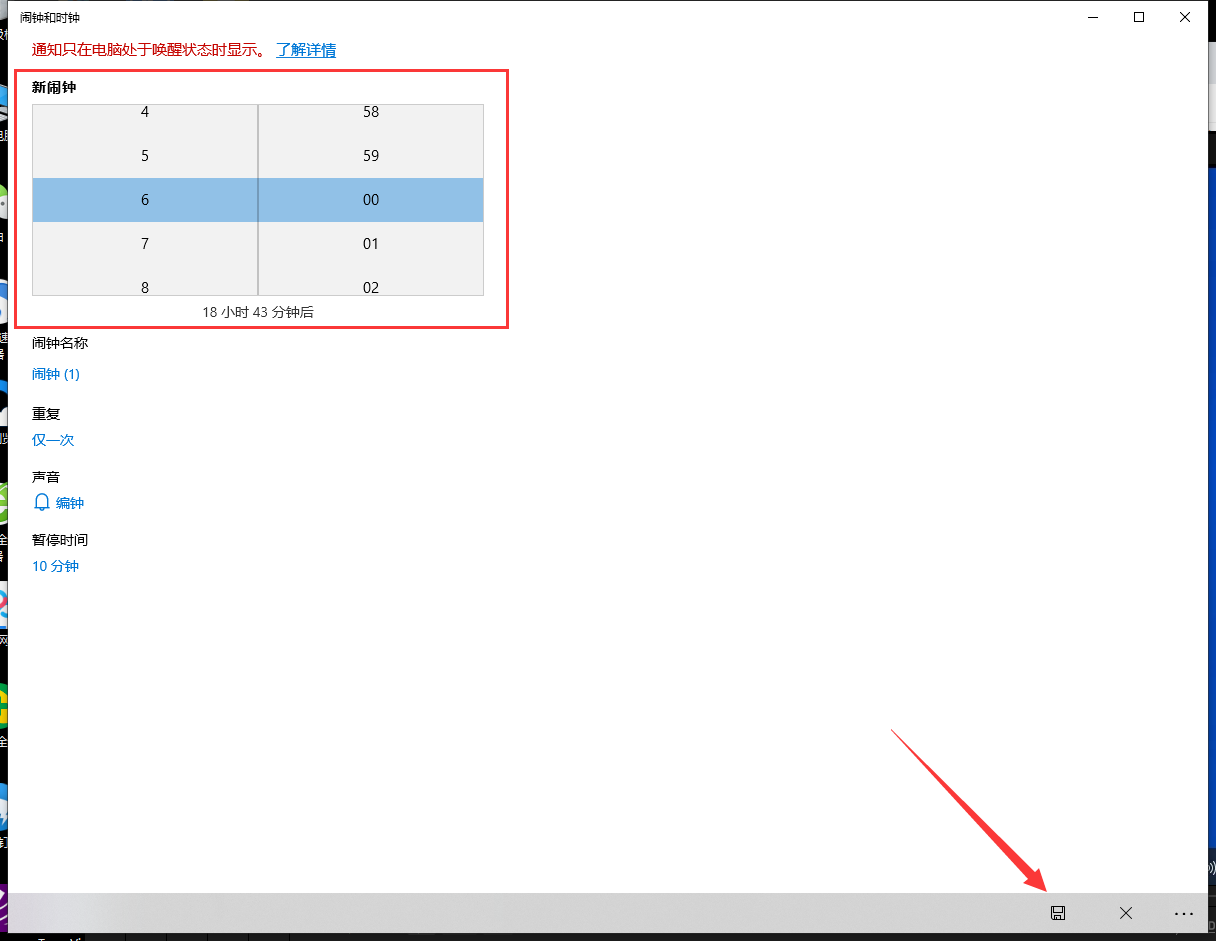Open the 了解详情 link
This screenshot has width=1216, height=941.
point(306,49)
